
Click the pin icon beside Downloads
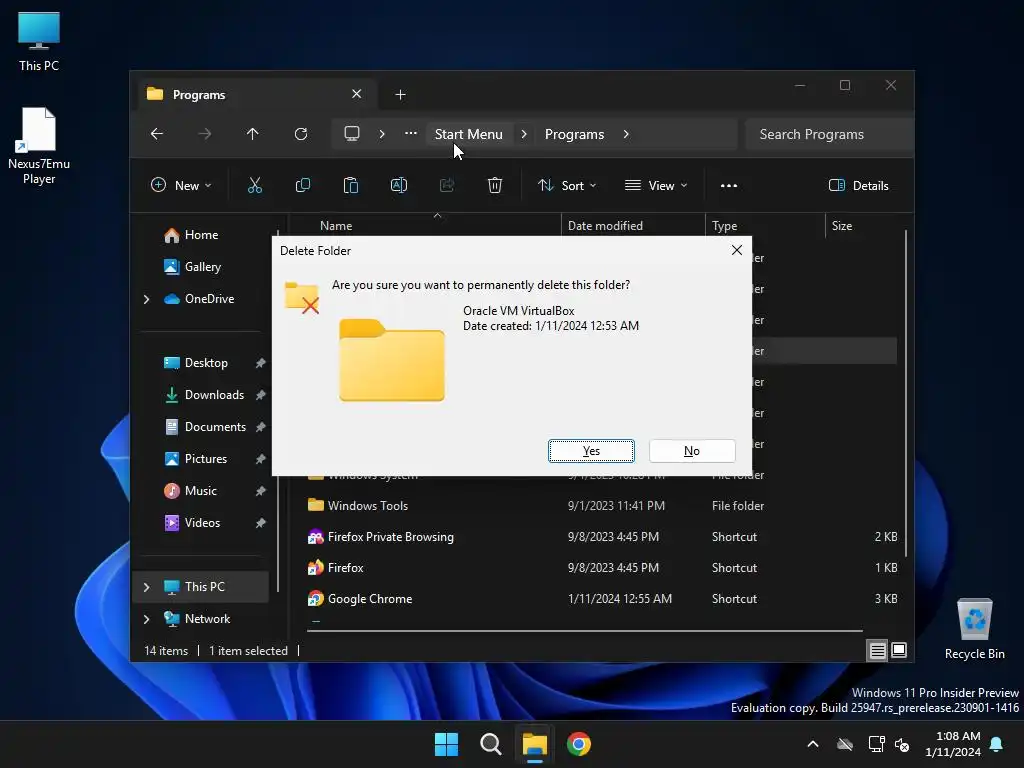pyautogui.click(x=261, y=395)
